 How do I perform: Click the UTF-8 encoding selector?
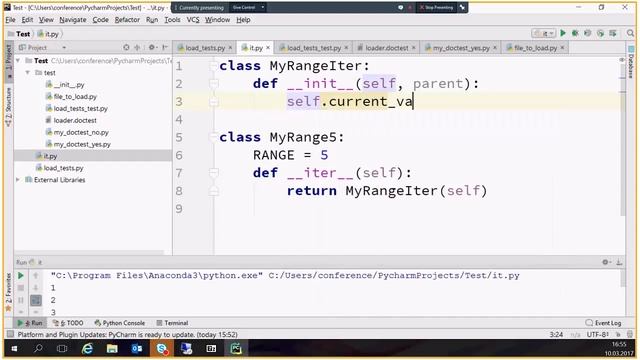point(598,334)
